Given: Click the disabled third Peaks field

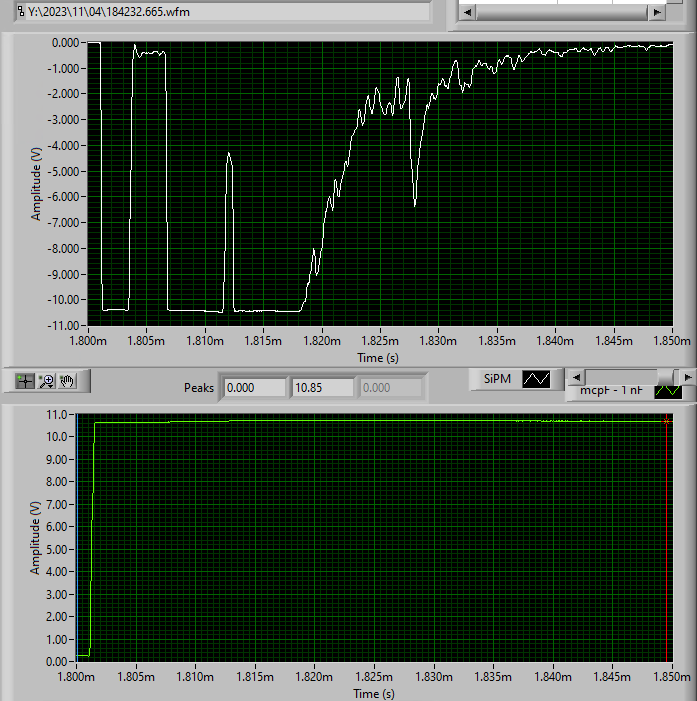Looking at the screenshot, I should pos(391,388).
